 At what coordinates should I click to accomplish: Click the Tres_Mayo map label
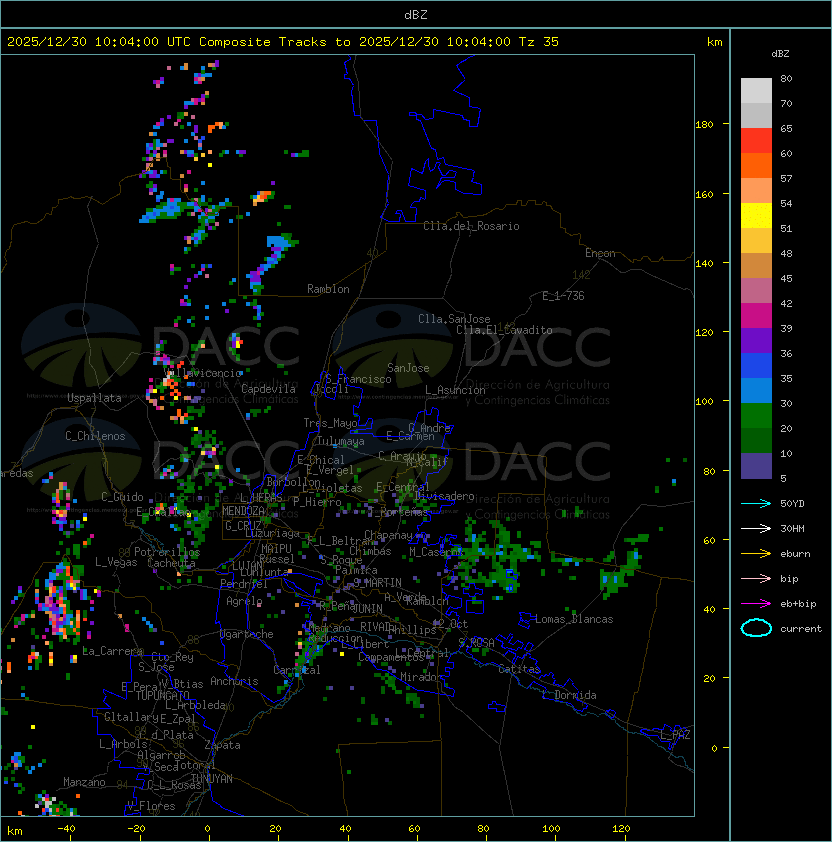pos(330,423)
